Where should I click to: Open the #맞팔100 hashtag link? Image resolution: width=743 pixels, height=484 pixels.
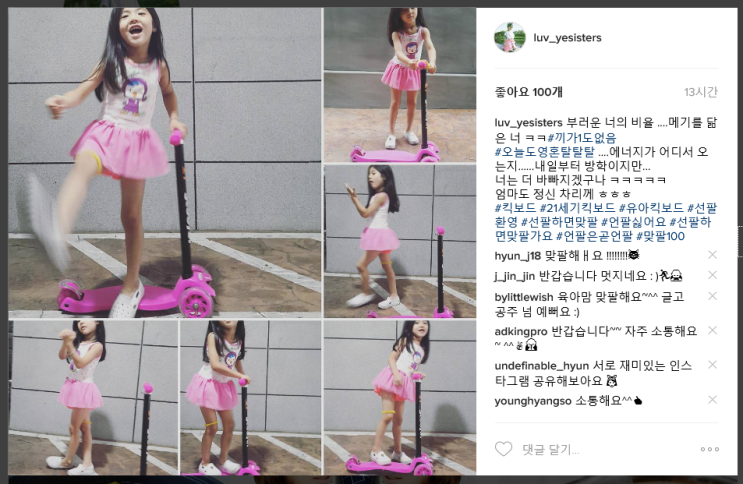tap(661, 236)
